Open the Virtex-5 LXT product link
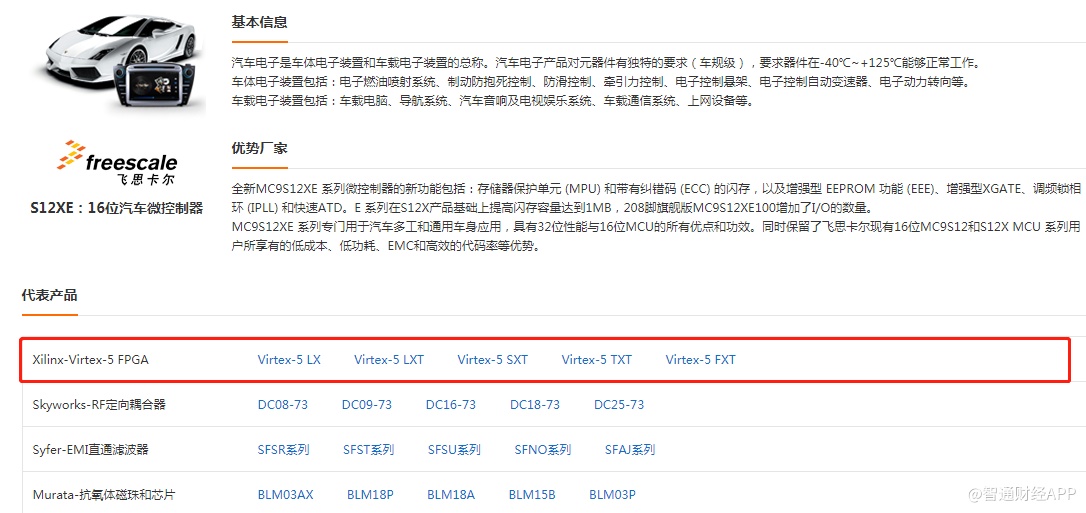 (389, 360)
